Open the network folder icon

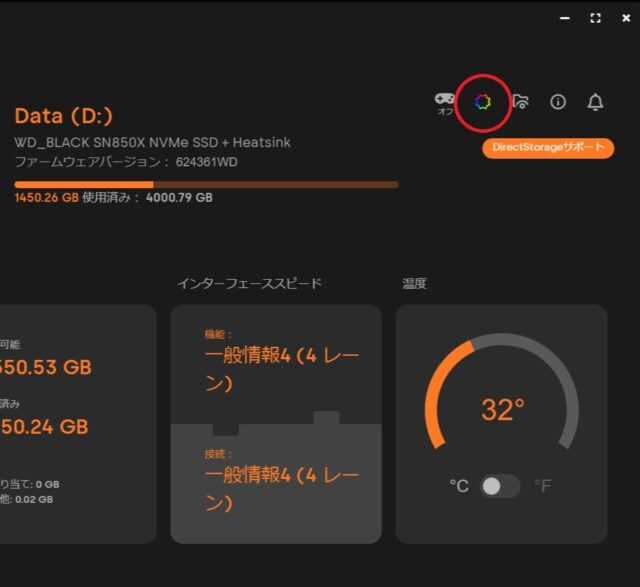[521, 102]
